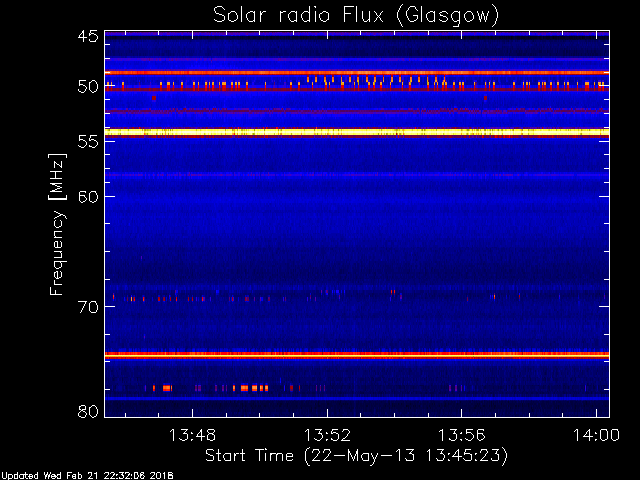Select the '70' frequency axis label
The image size is (640, 480).
click(x=88, y=307)
